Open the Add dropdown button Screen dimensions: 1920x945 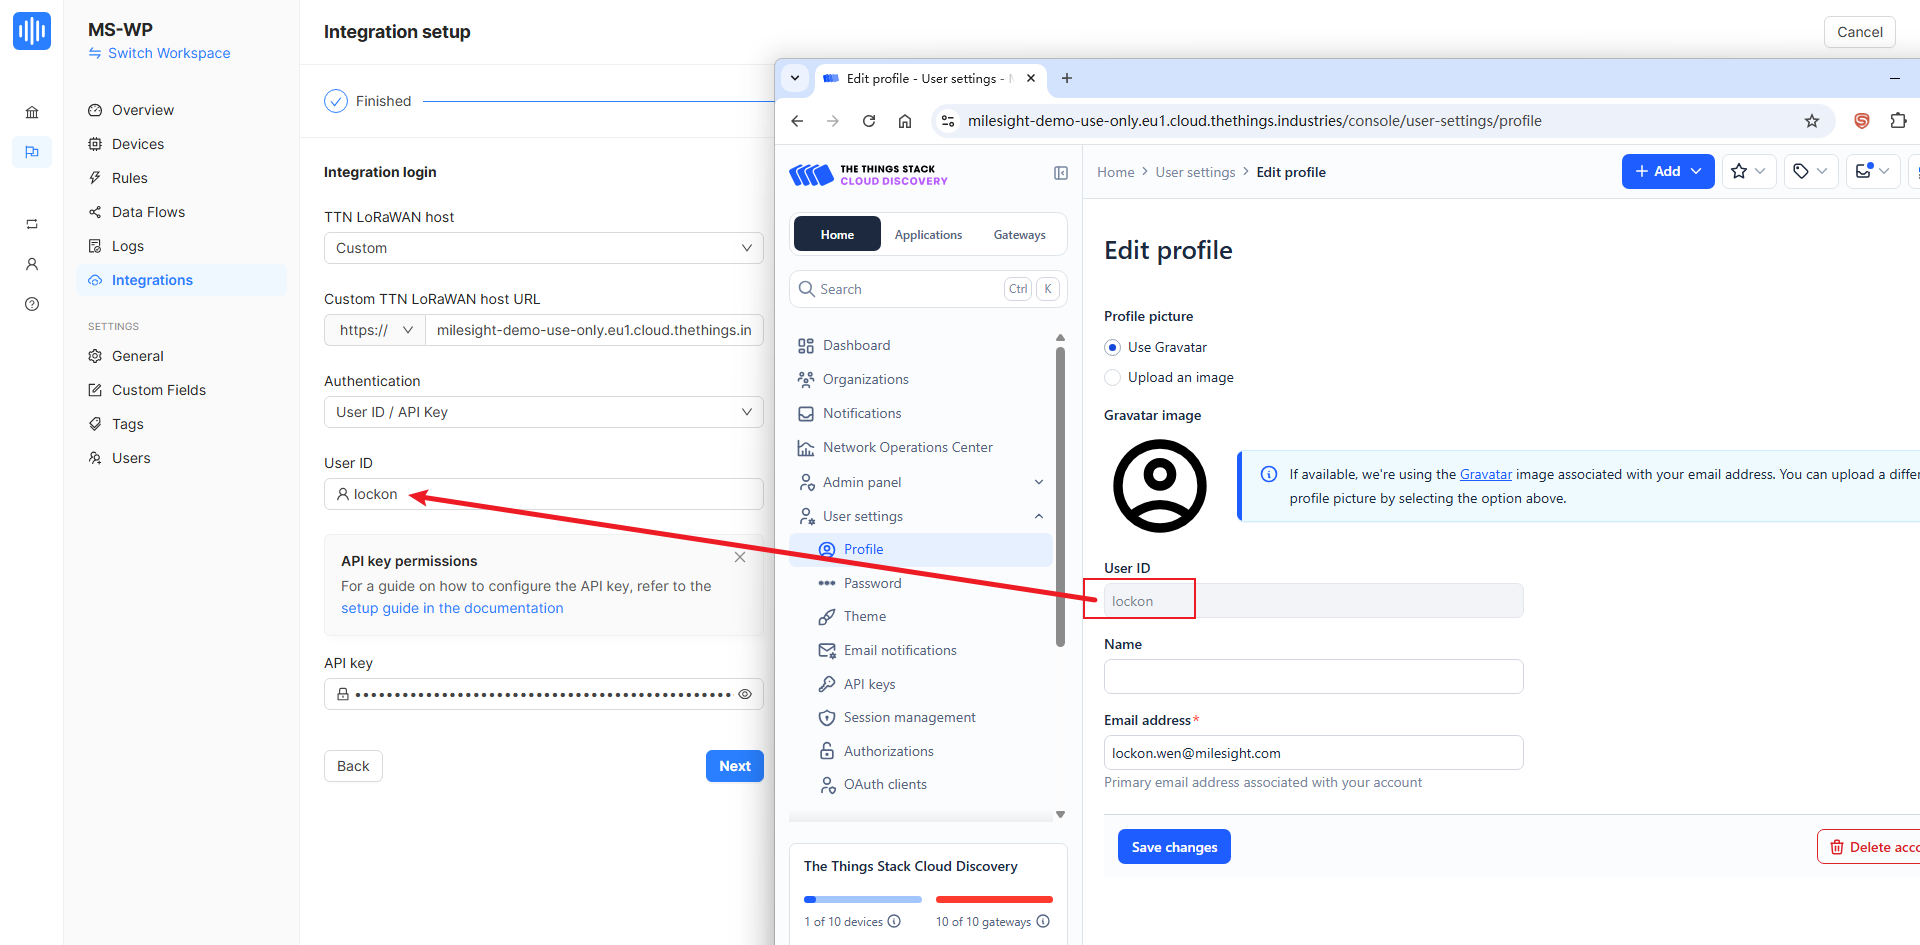coord(1668,171)
